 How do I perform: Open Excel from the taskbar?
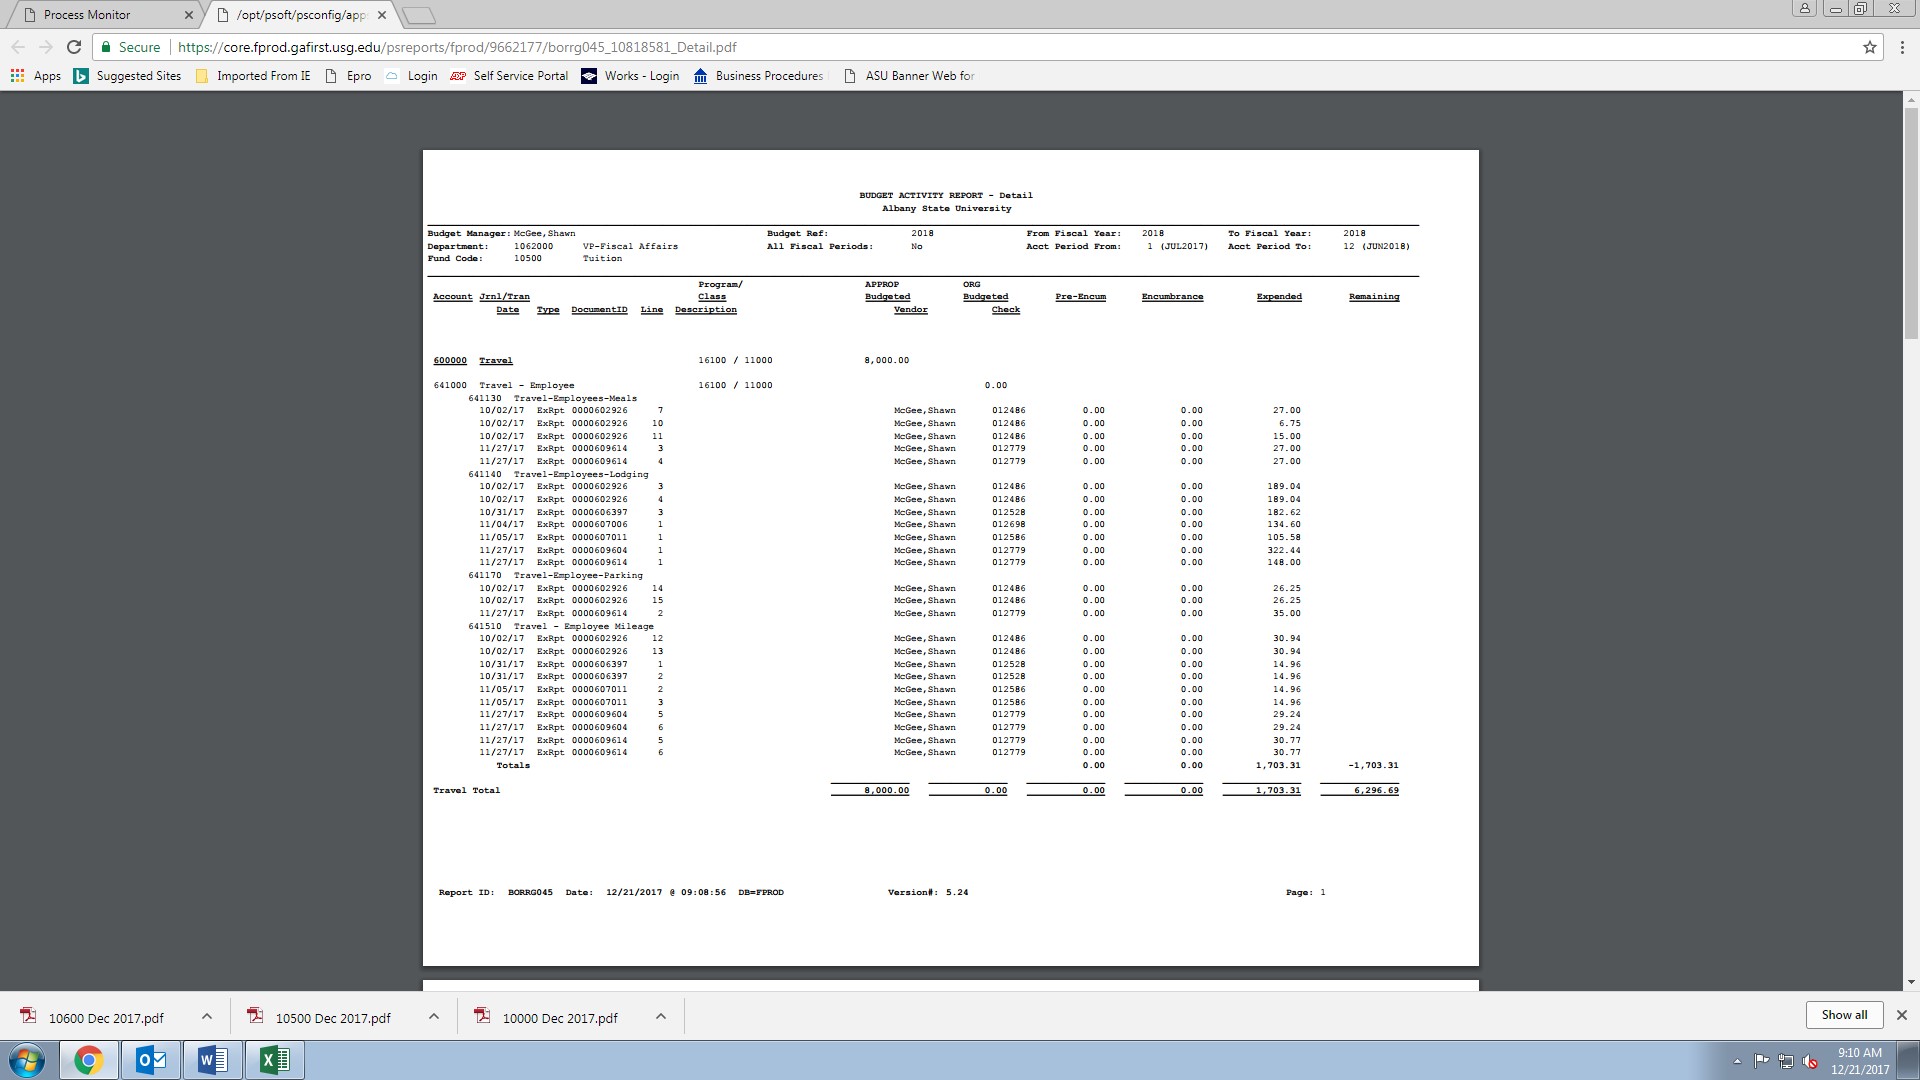275,1060
